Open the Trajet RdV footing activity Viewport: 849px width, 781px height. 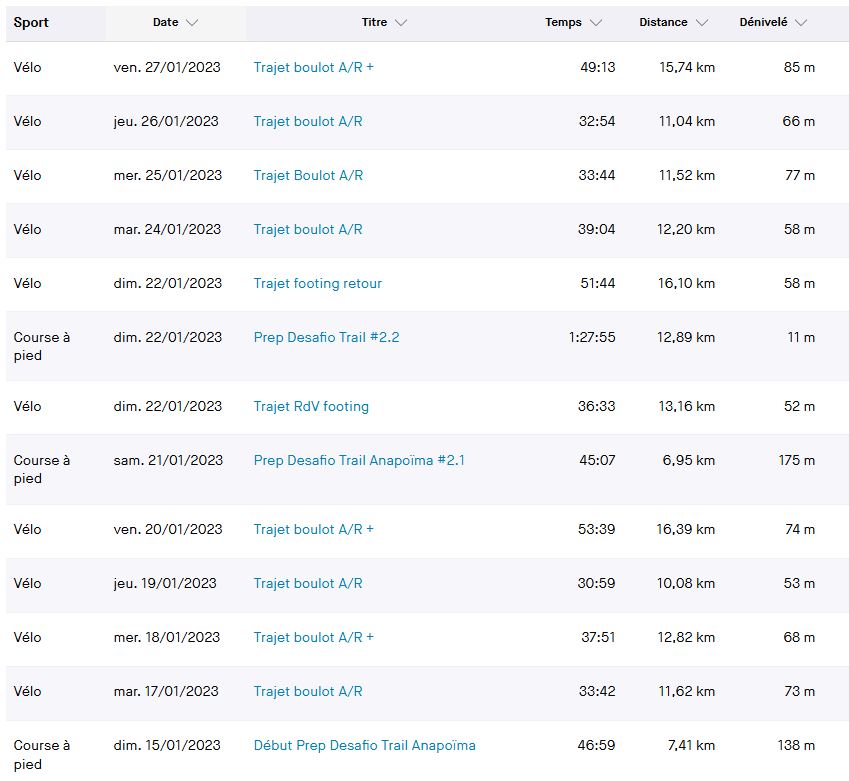click(x=311, y=406)
